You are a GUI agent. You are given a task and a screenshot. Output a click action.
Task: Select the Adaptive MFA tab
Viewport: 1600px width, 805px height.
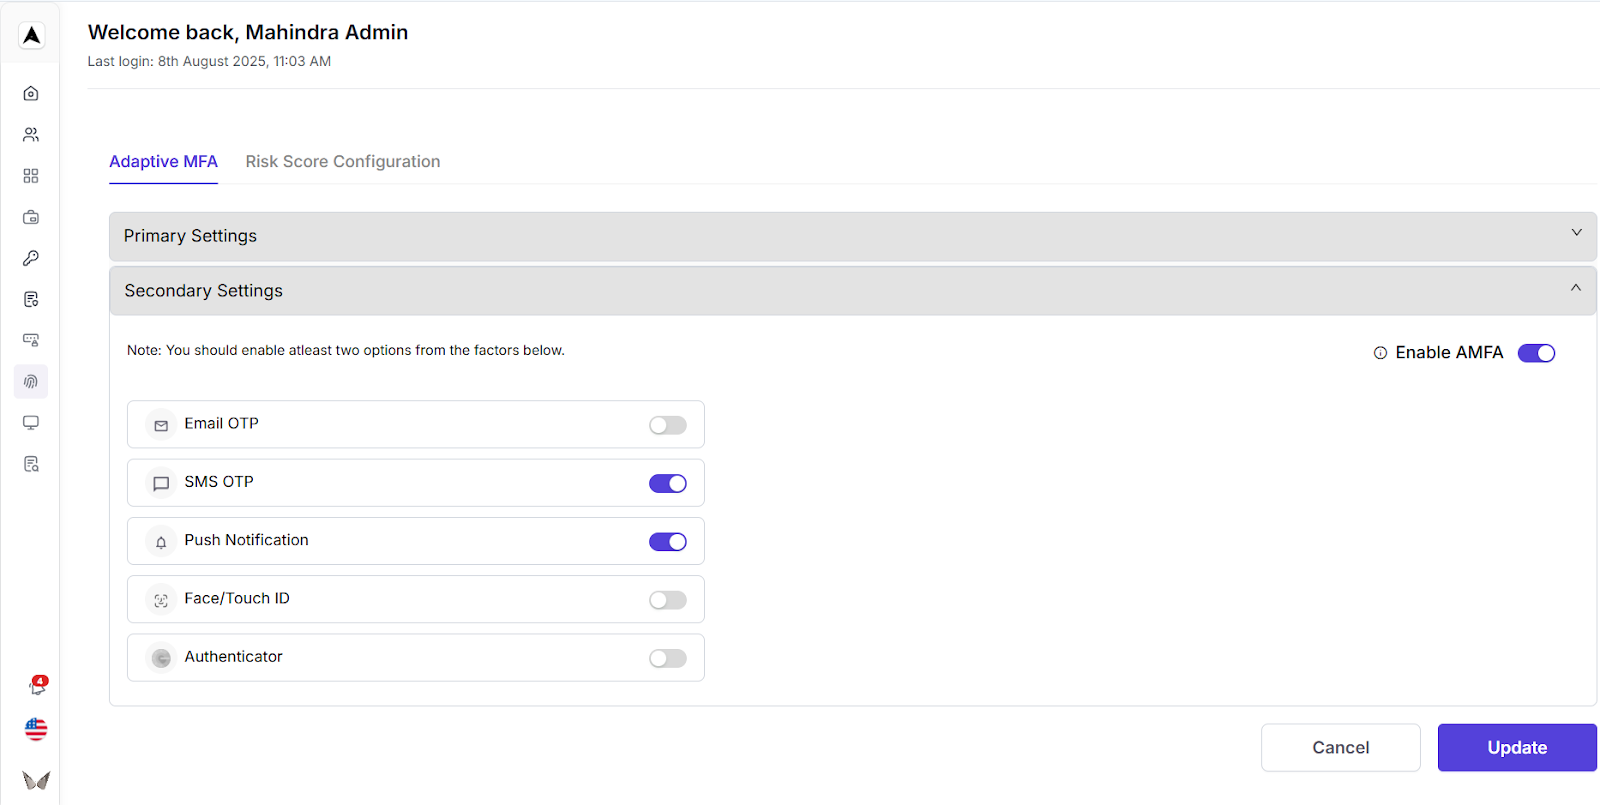tap(163, 162)
